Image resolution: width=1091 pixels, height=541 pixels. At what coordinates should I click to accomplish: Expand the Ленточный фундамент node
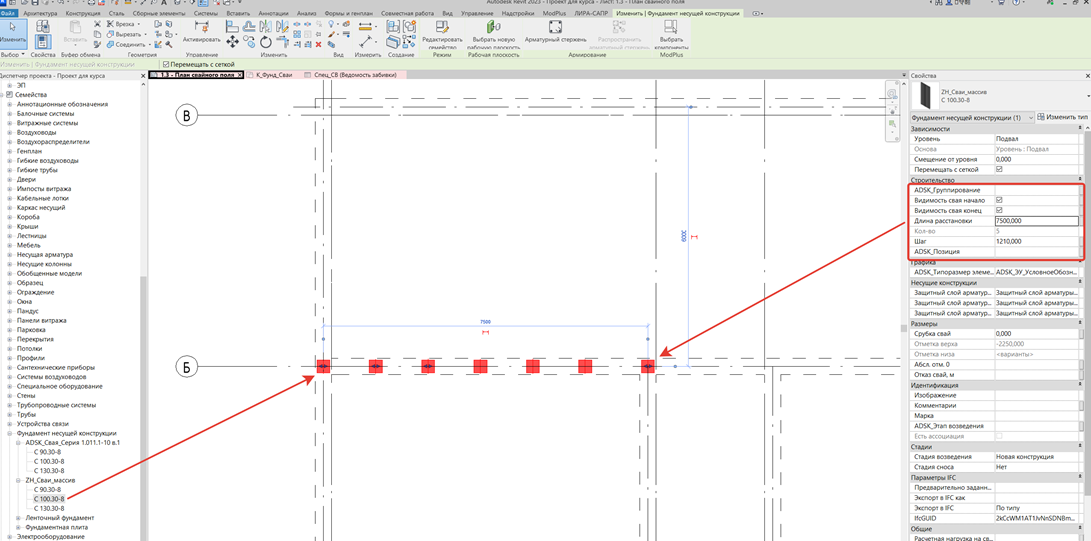[x=19, y=518]
